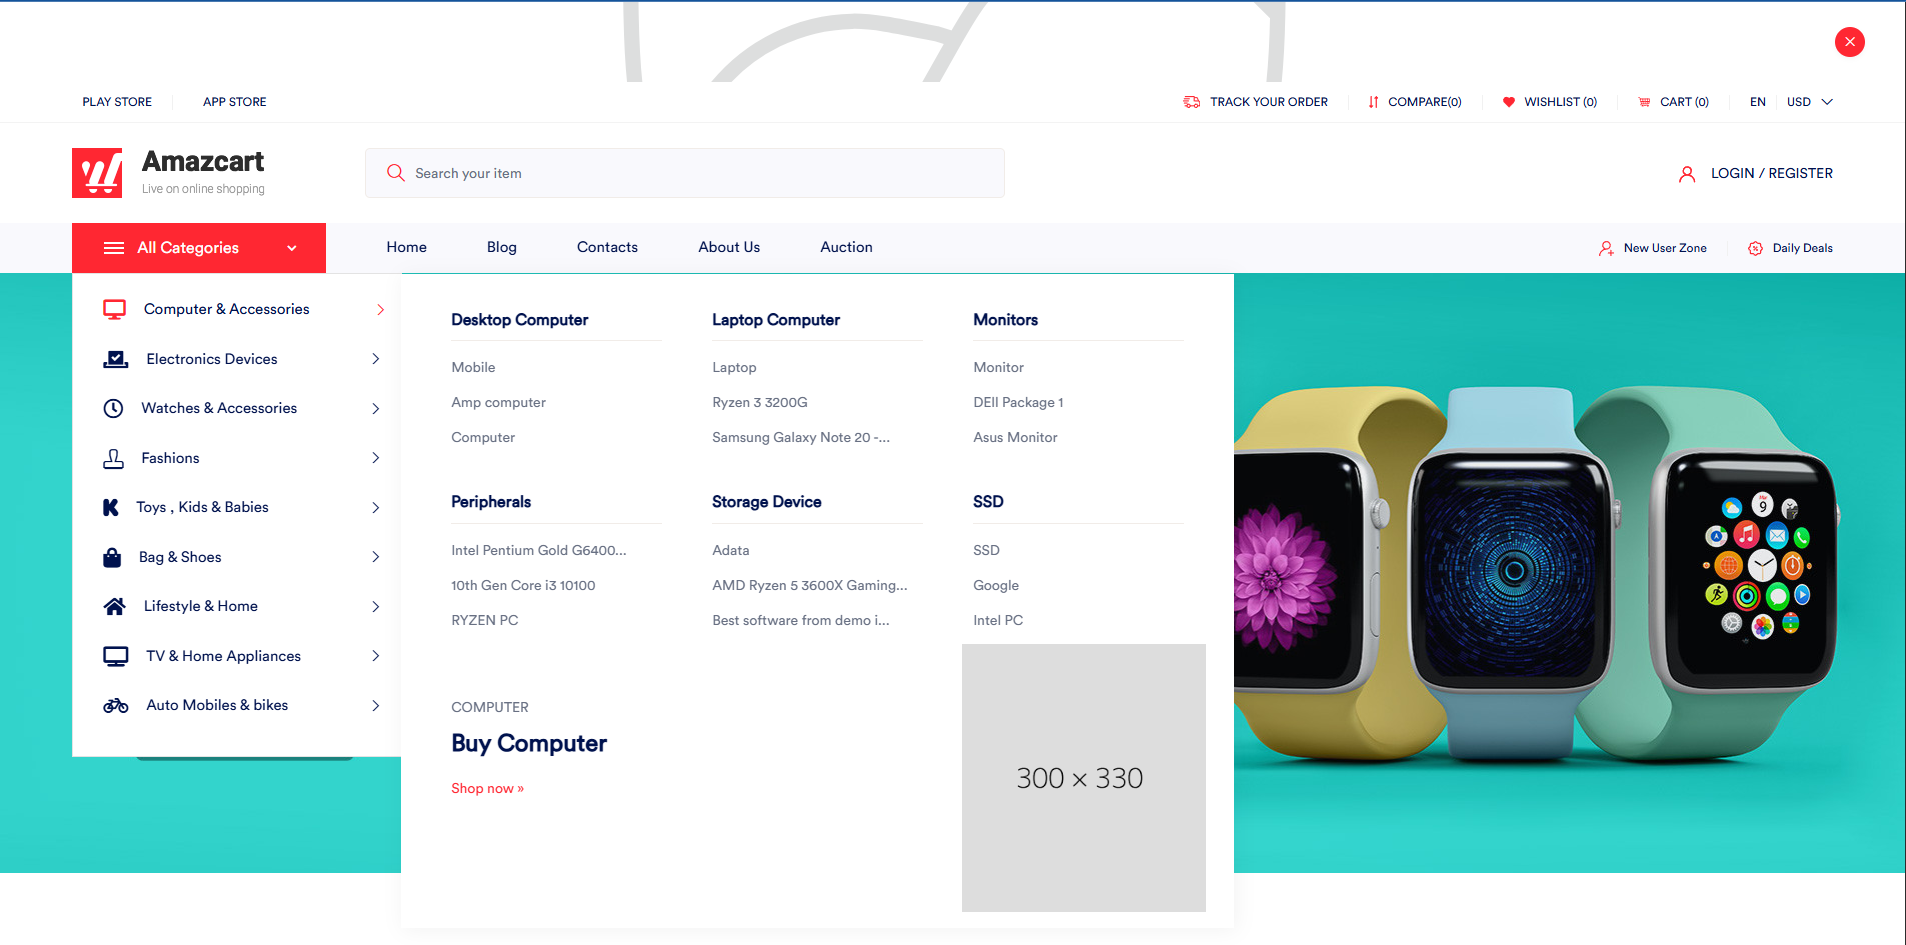Click the Fashions stamp icon
1906x945 pixels.
click(114, 458)
